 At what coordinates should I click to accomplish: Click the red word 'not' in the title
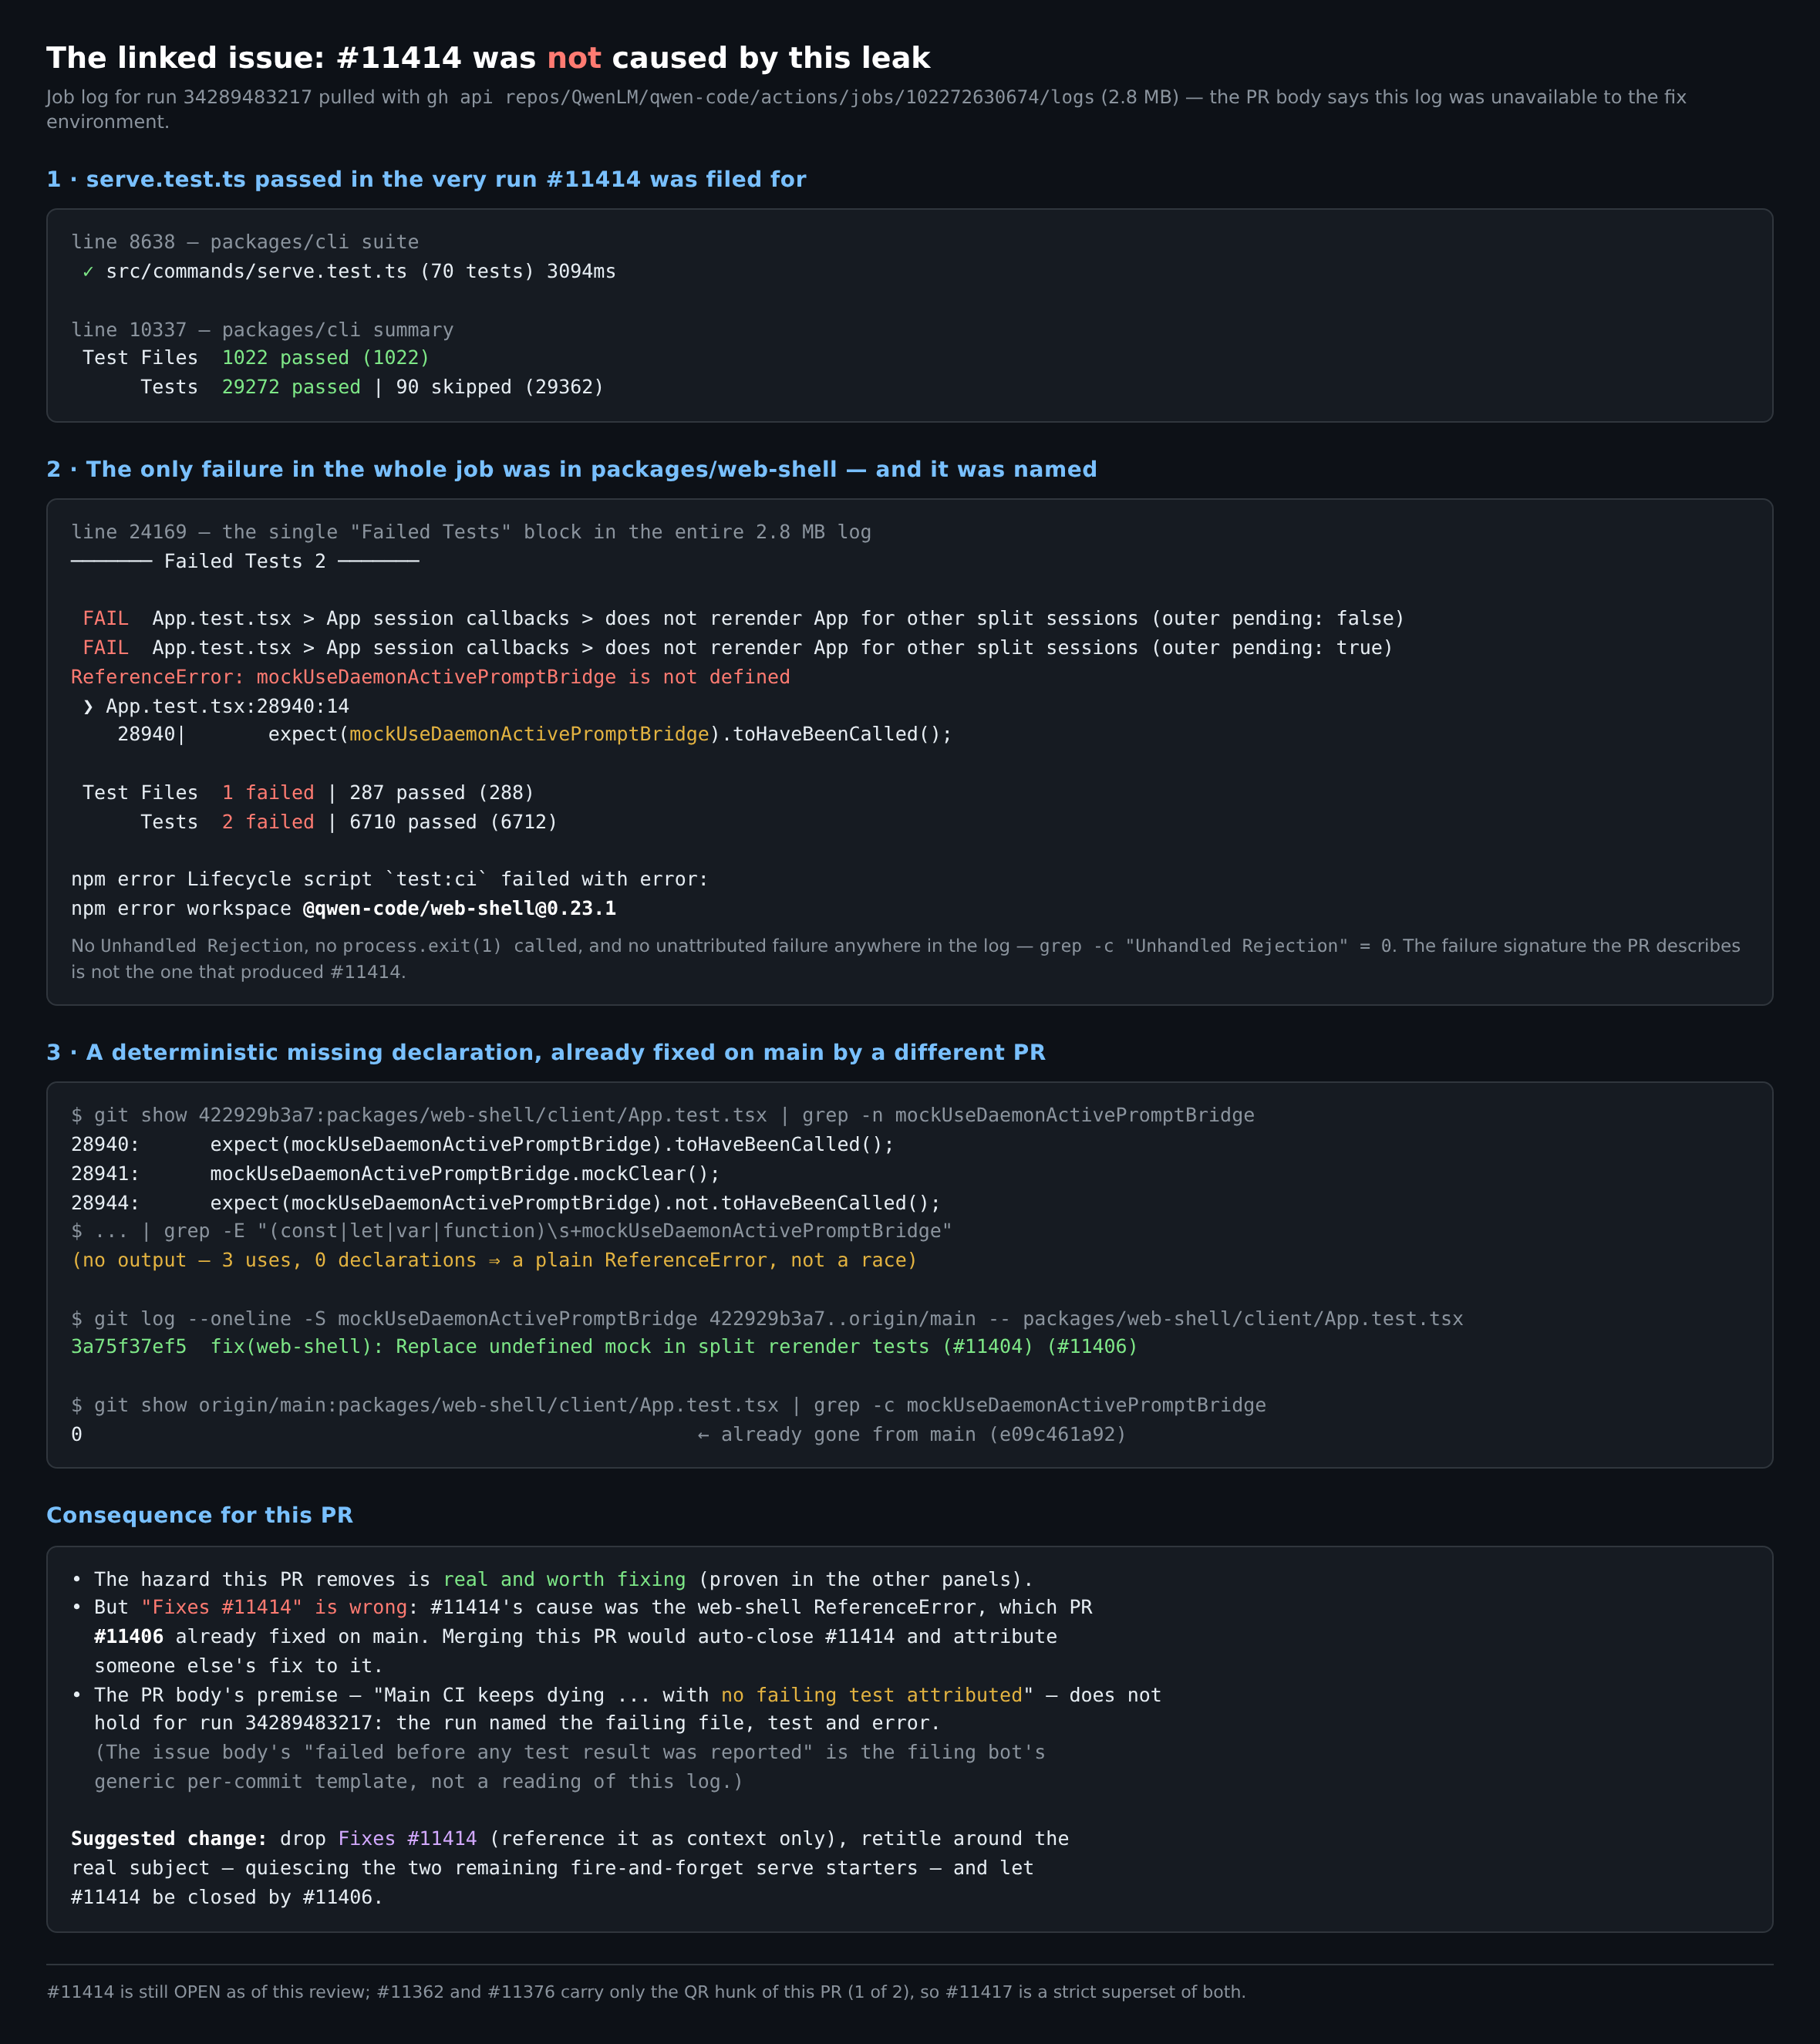click(574, 58)
